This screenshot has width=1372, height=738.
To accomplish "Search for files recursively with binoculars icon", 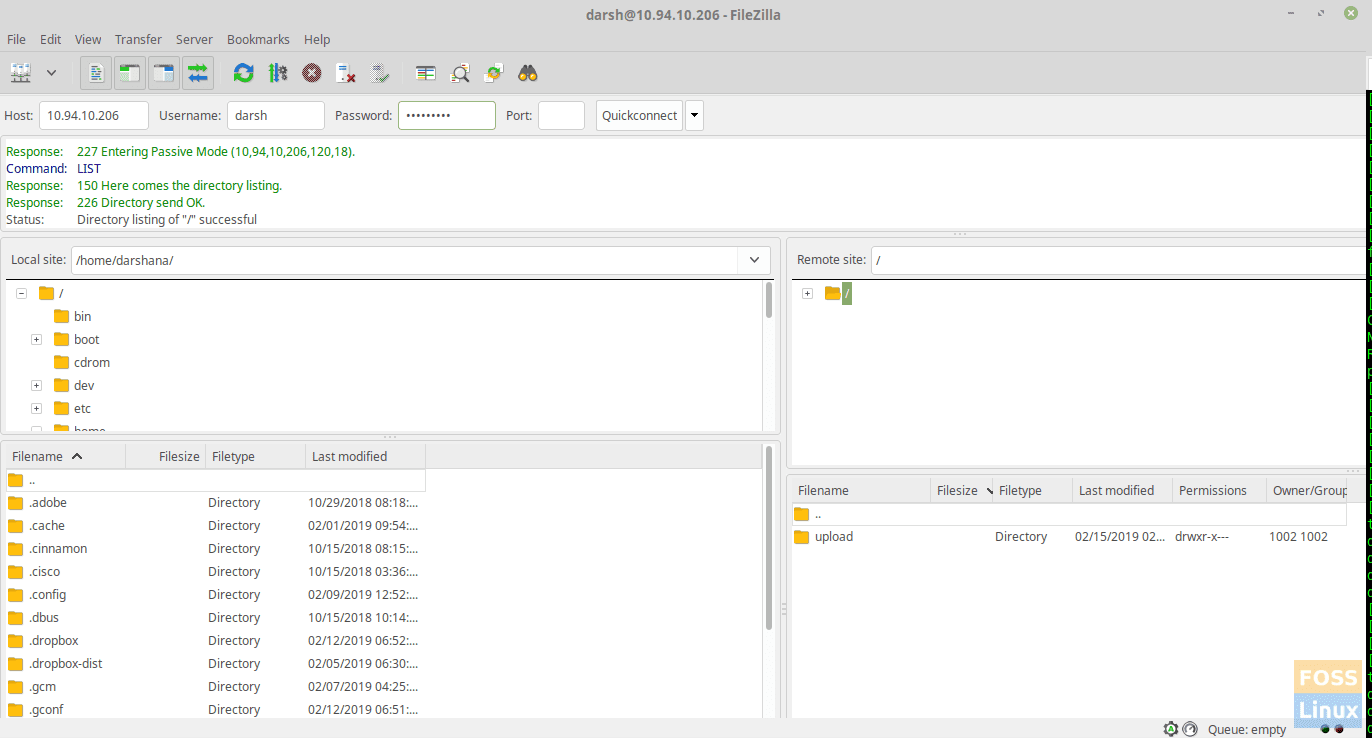I will click(x=528, y=73).
